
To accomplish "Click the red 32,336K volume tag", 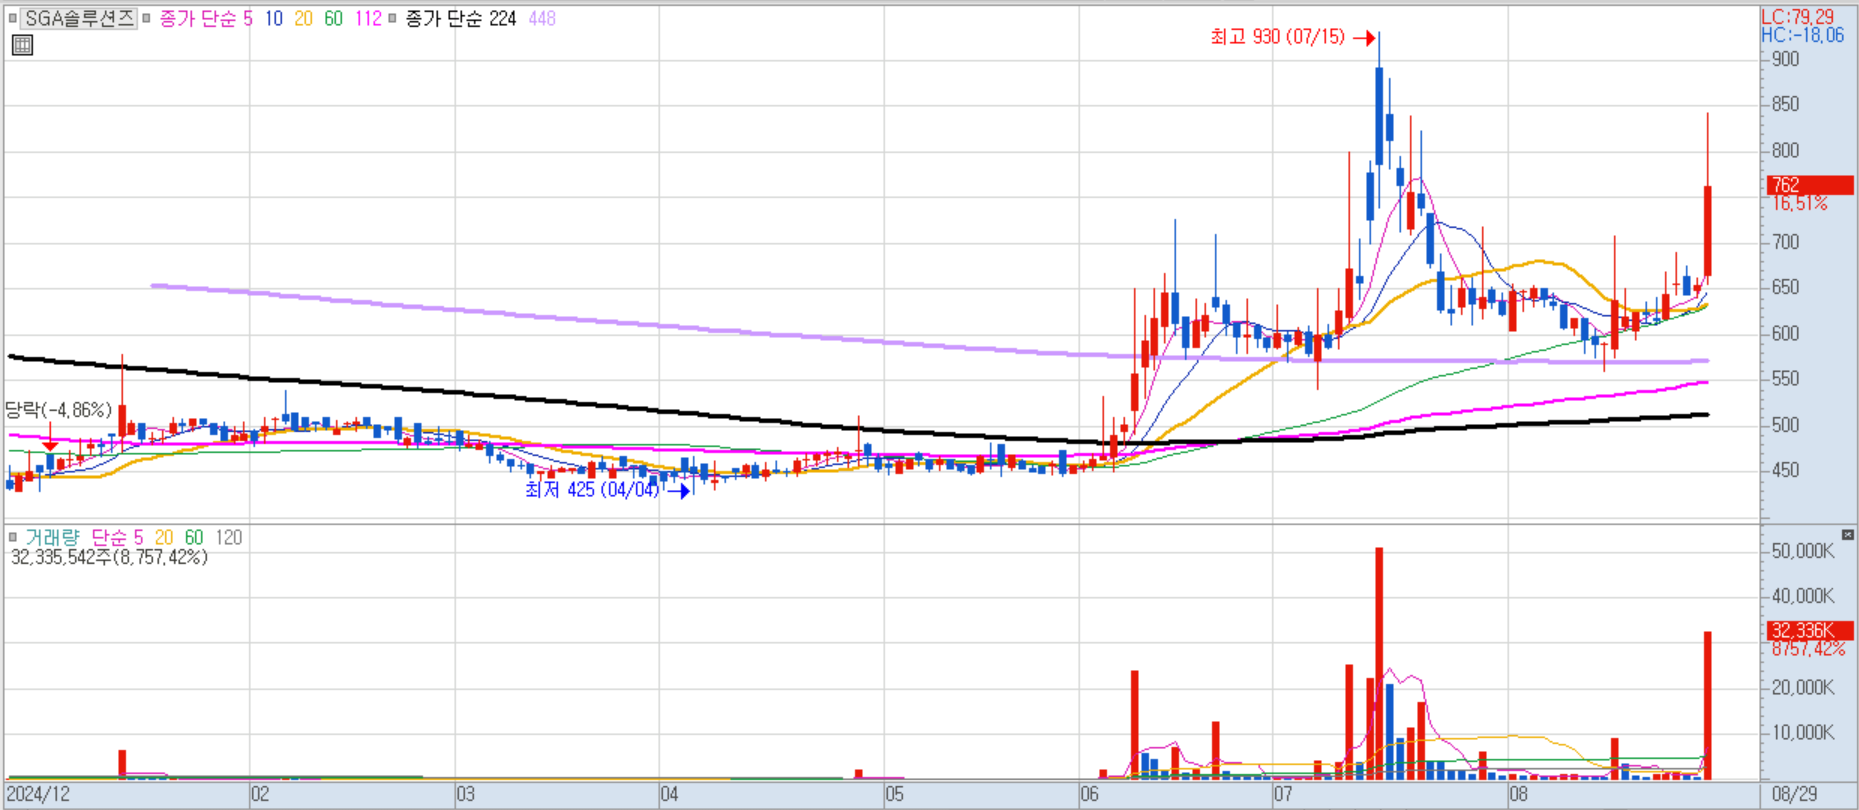I will (1810, 630).
